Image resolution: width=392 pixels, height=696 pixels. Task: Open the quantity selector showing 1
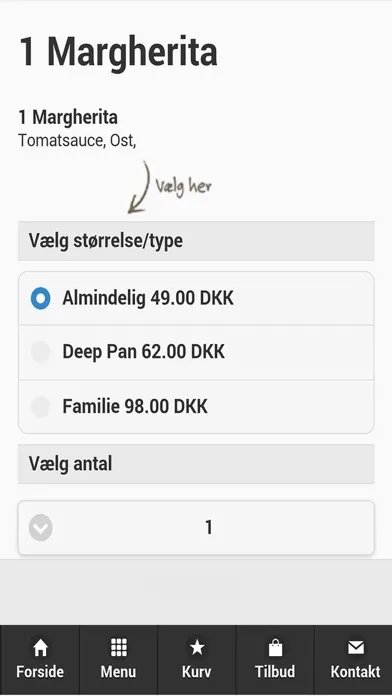tap(196, 528)
